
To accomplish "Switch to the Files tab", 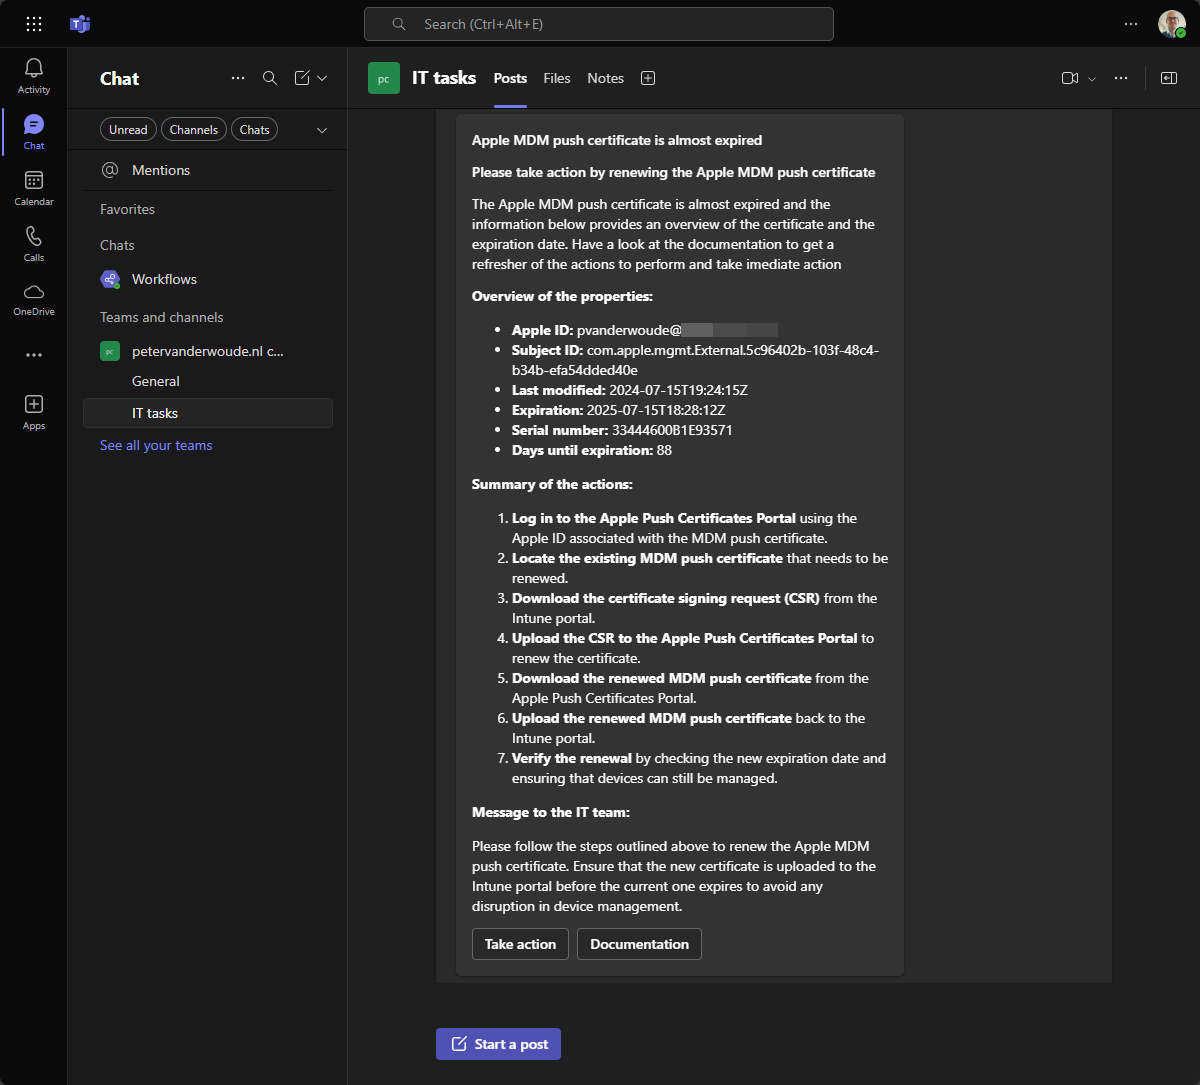I will pos(557,78).
